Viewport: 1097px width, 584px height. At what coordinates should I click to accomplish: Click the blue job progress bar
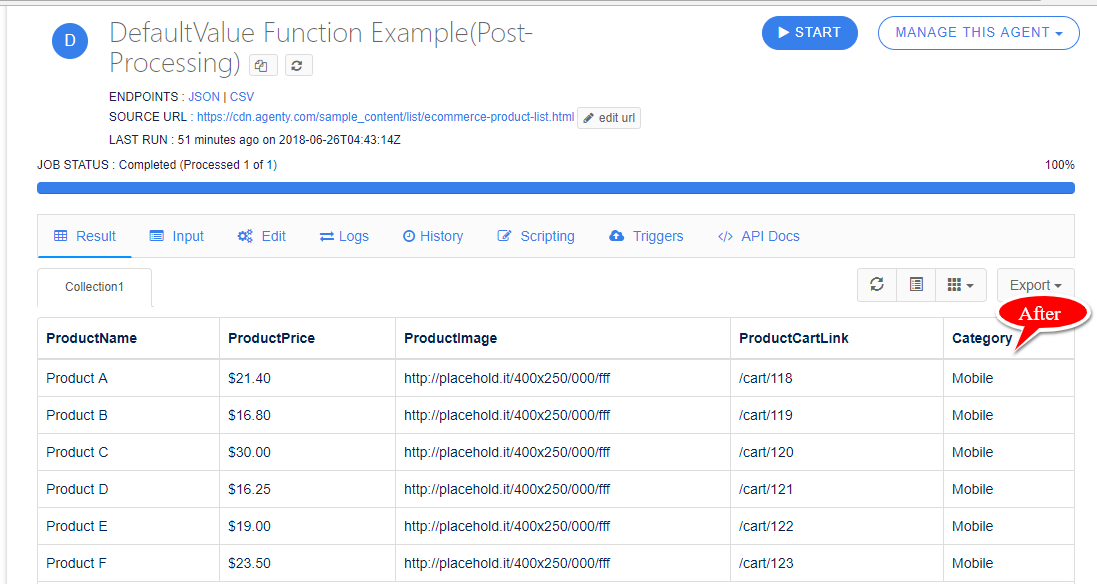pos(555,187)
